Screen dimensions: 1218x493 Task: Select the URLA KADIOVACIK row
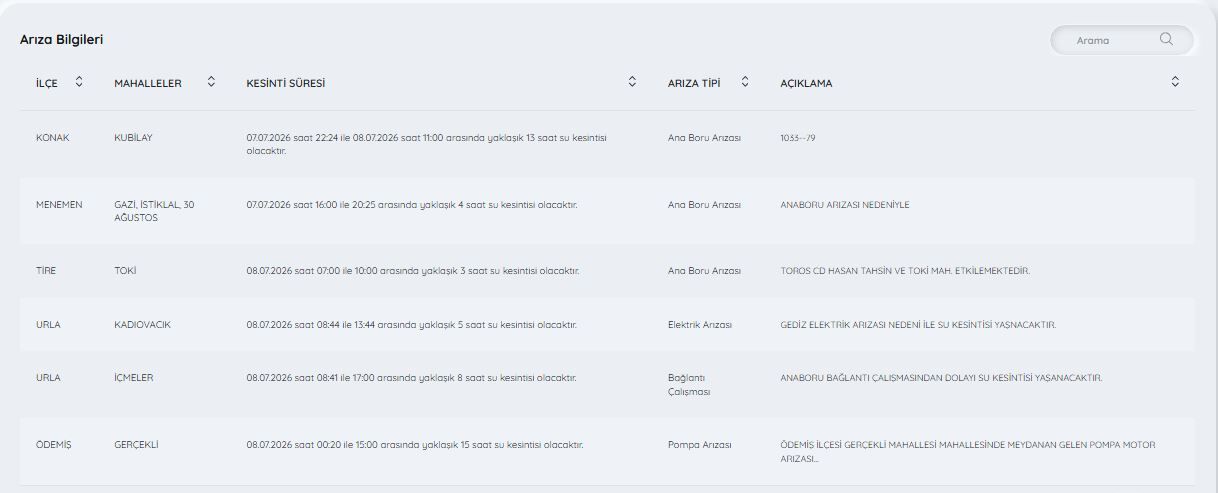click(x=607, y=324)
